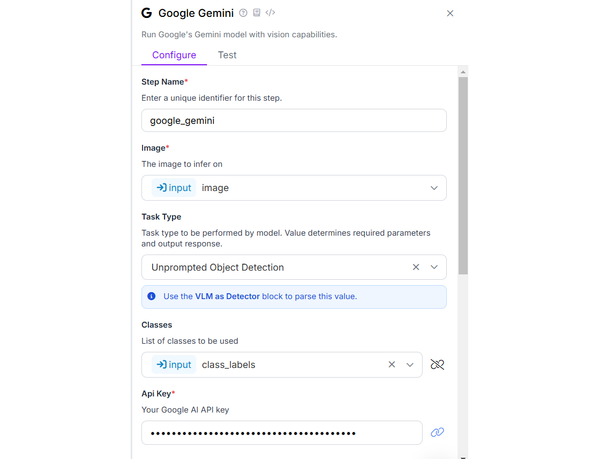Click the Google Gemini logo icon

[x=147, y=13]
